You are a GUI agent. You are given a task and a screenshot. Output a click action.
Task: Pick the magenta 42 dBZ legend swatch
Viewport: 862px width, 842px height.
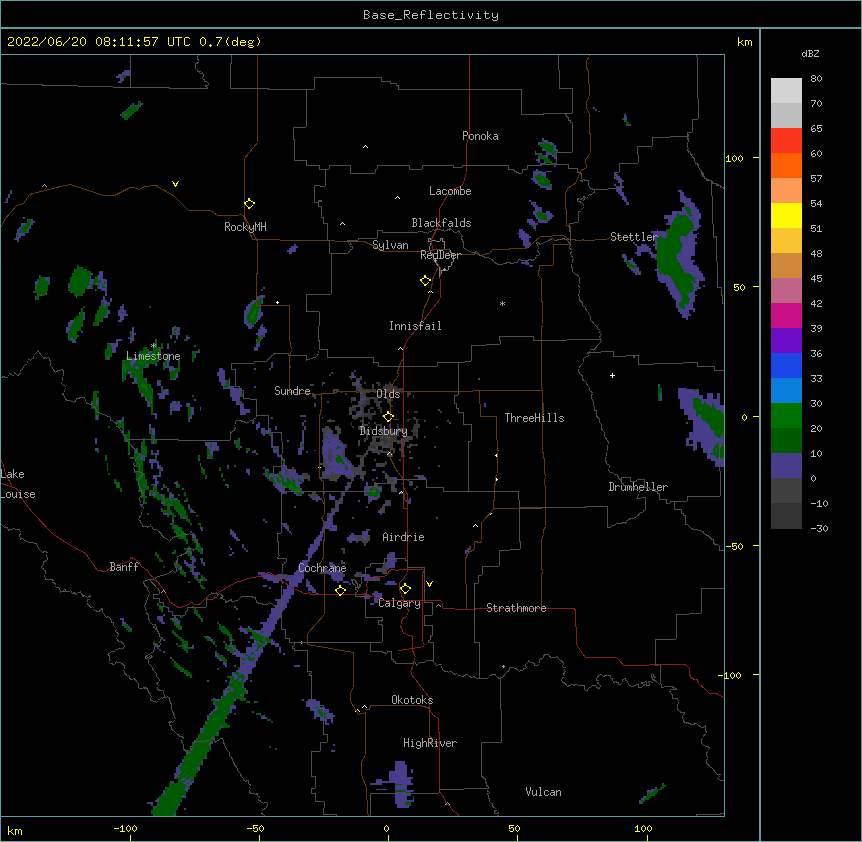click(x=786, y=315)
